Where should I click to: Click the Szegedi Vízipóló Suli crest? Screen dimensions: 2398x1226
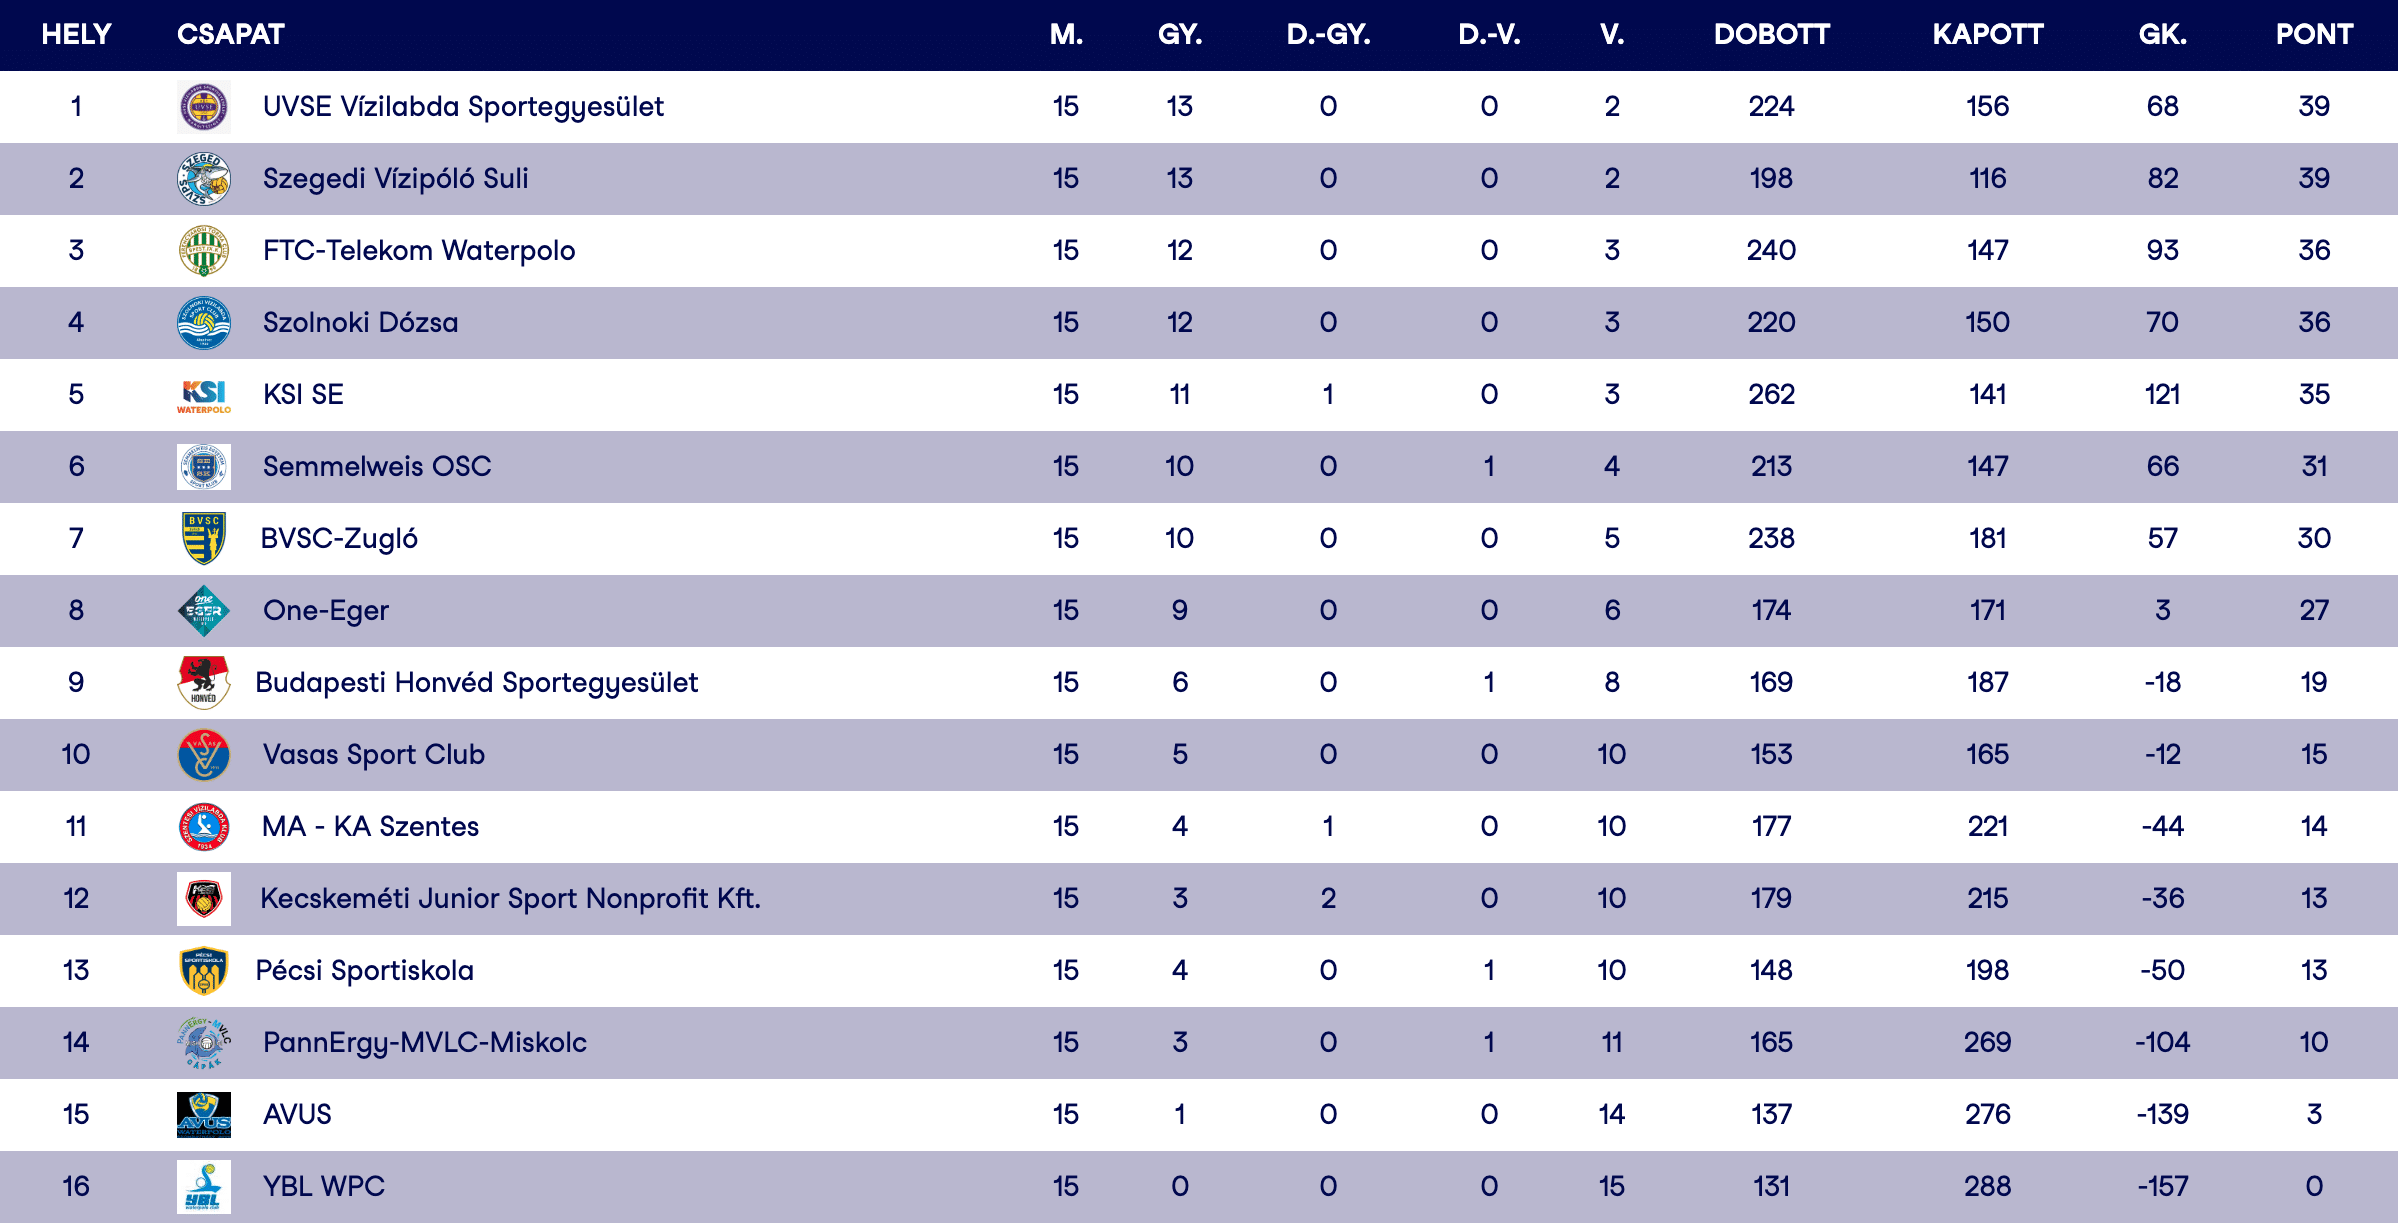203,179
